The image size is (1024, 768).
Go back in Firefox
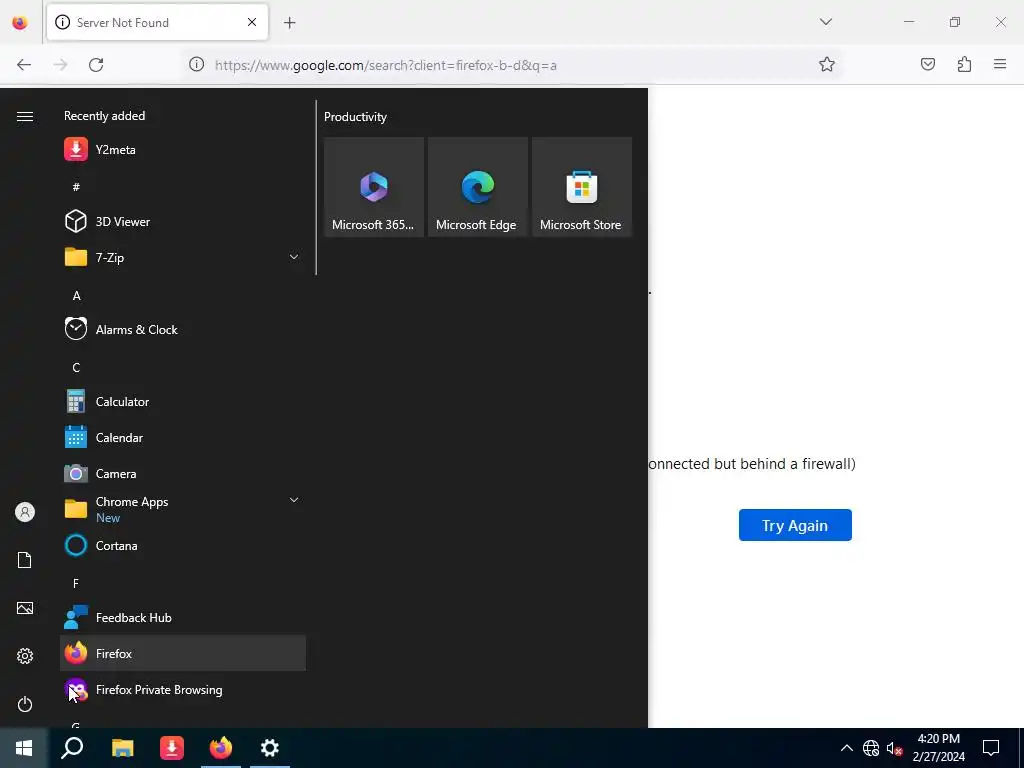tap(24, 65)
